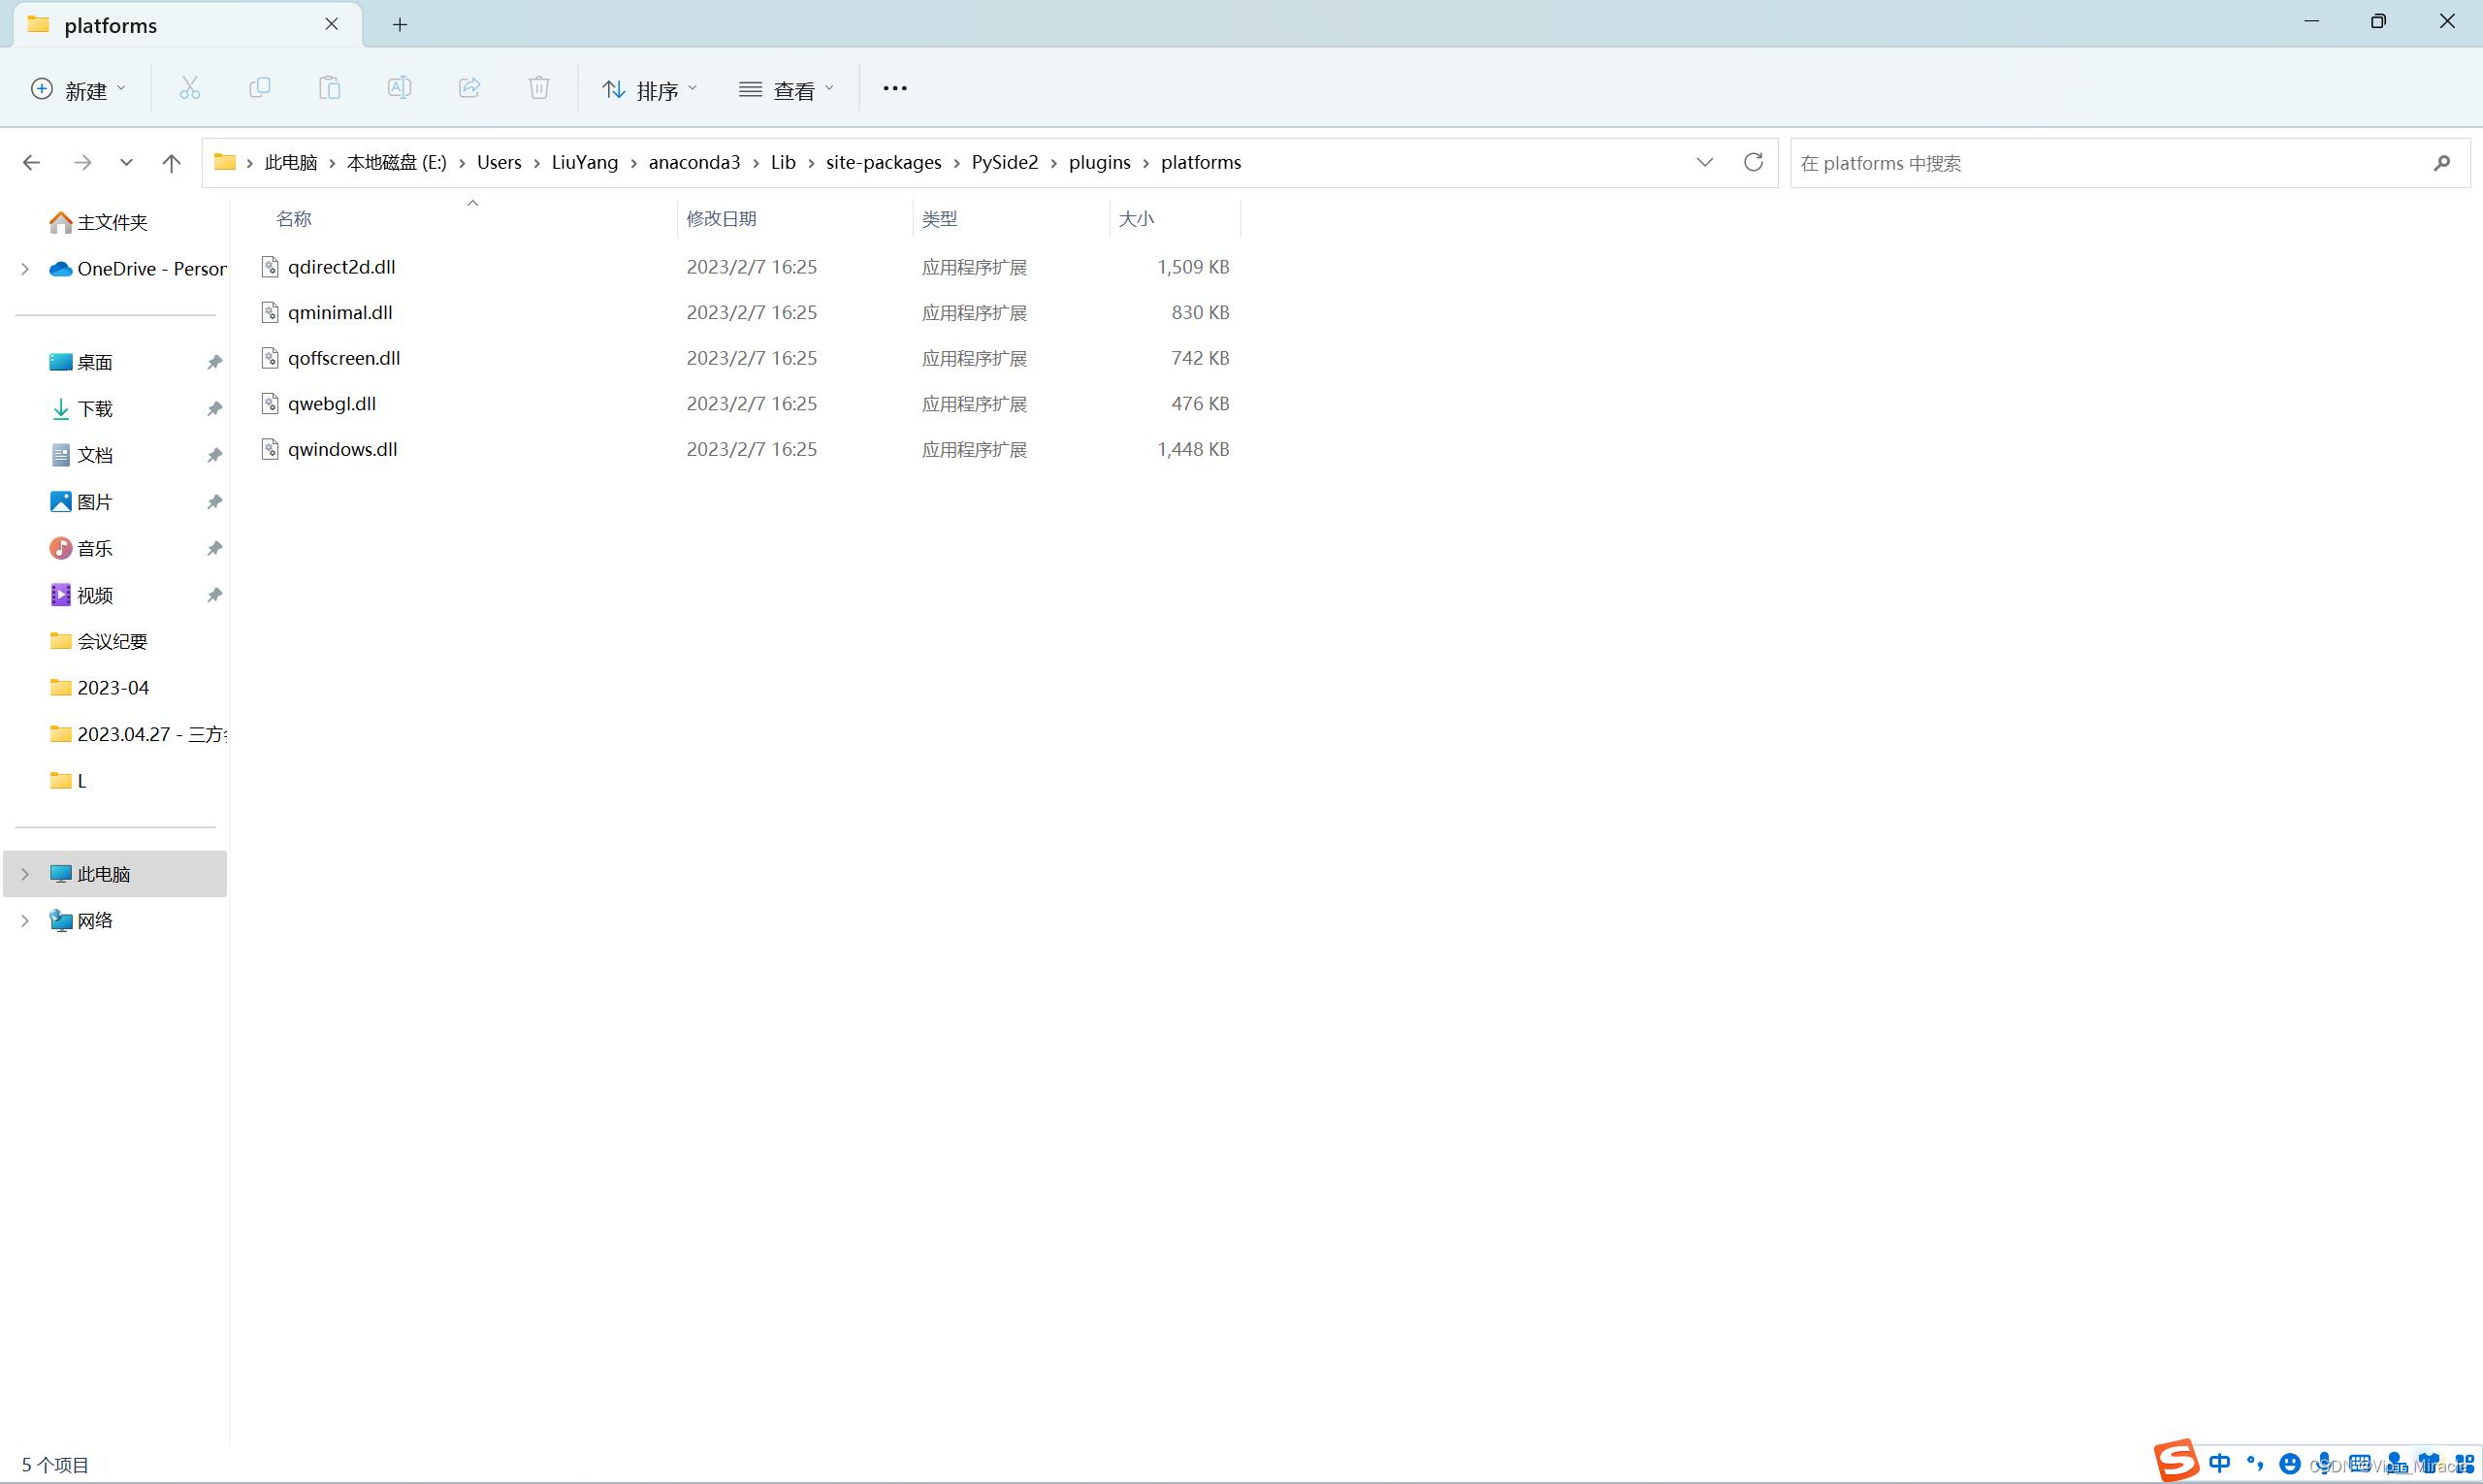The height and width of the screenshot is (1484, 2483).
Task: Open the 查看 (View) dropdown
Action: 787,89
